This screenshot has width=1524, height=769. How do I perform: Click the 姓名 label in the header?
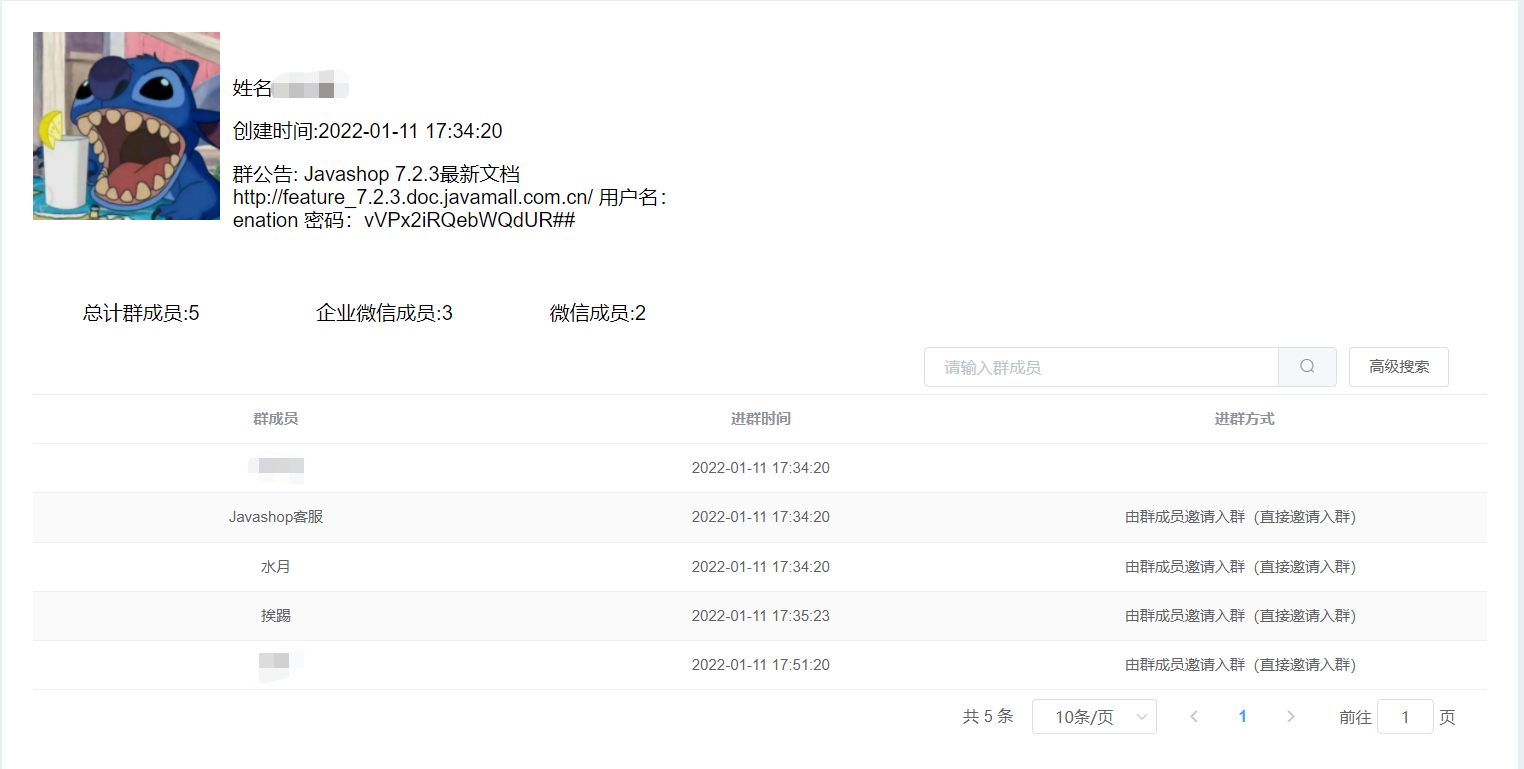[x=253, y=88]
